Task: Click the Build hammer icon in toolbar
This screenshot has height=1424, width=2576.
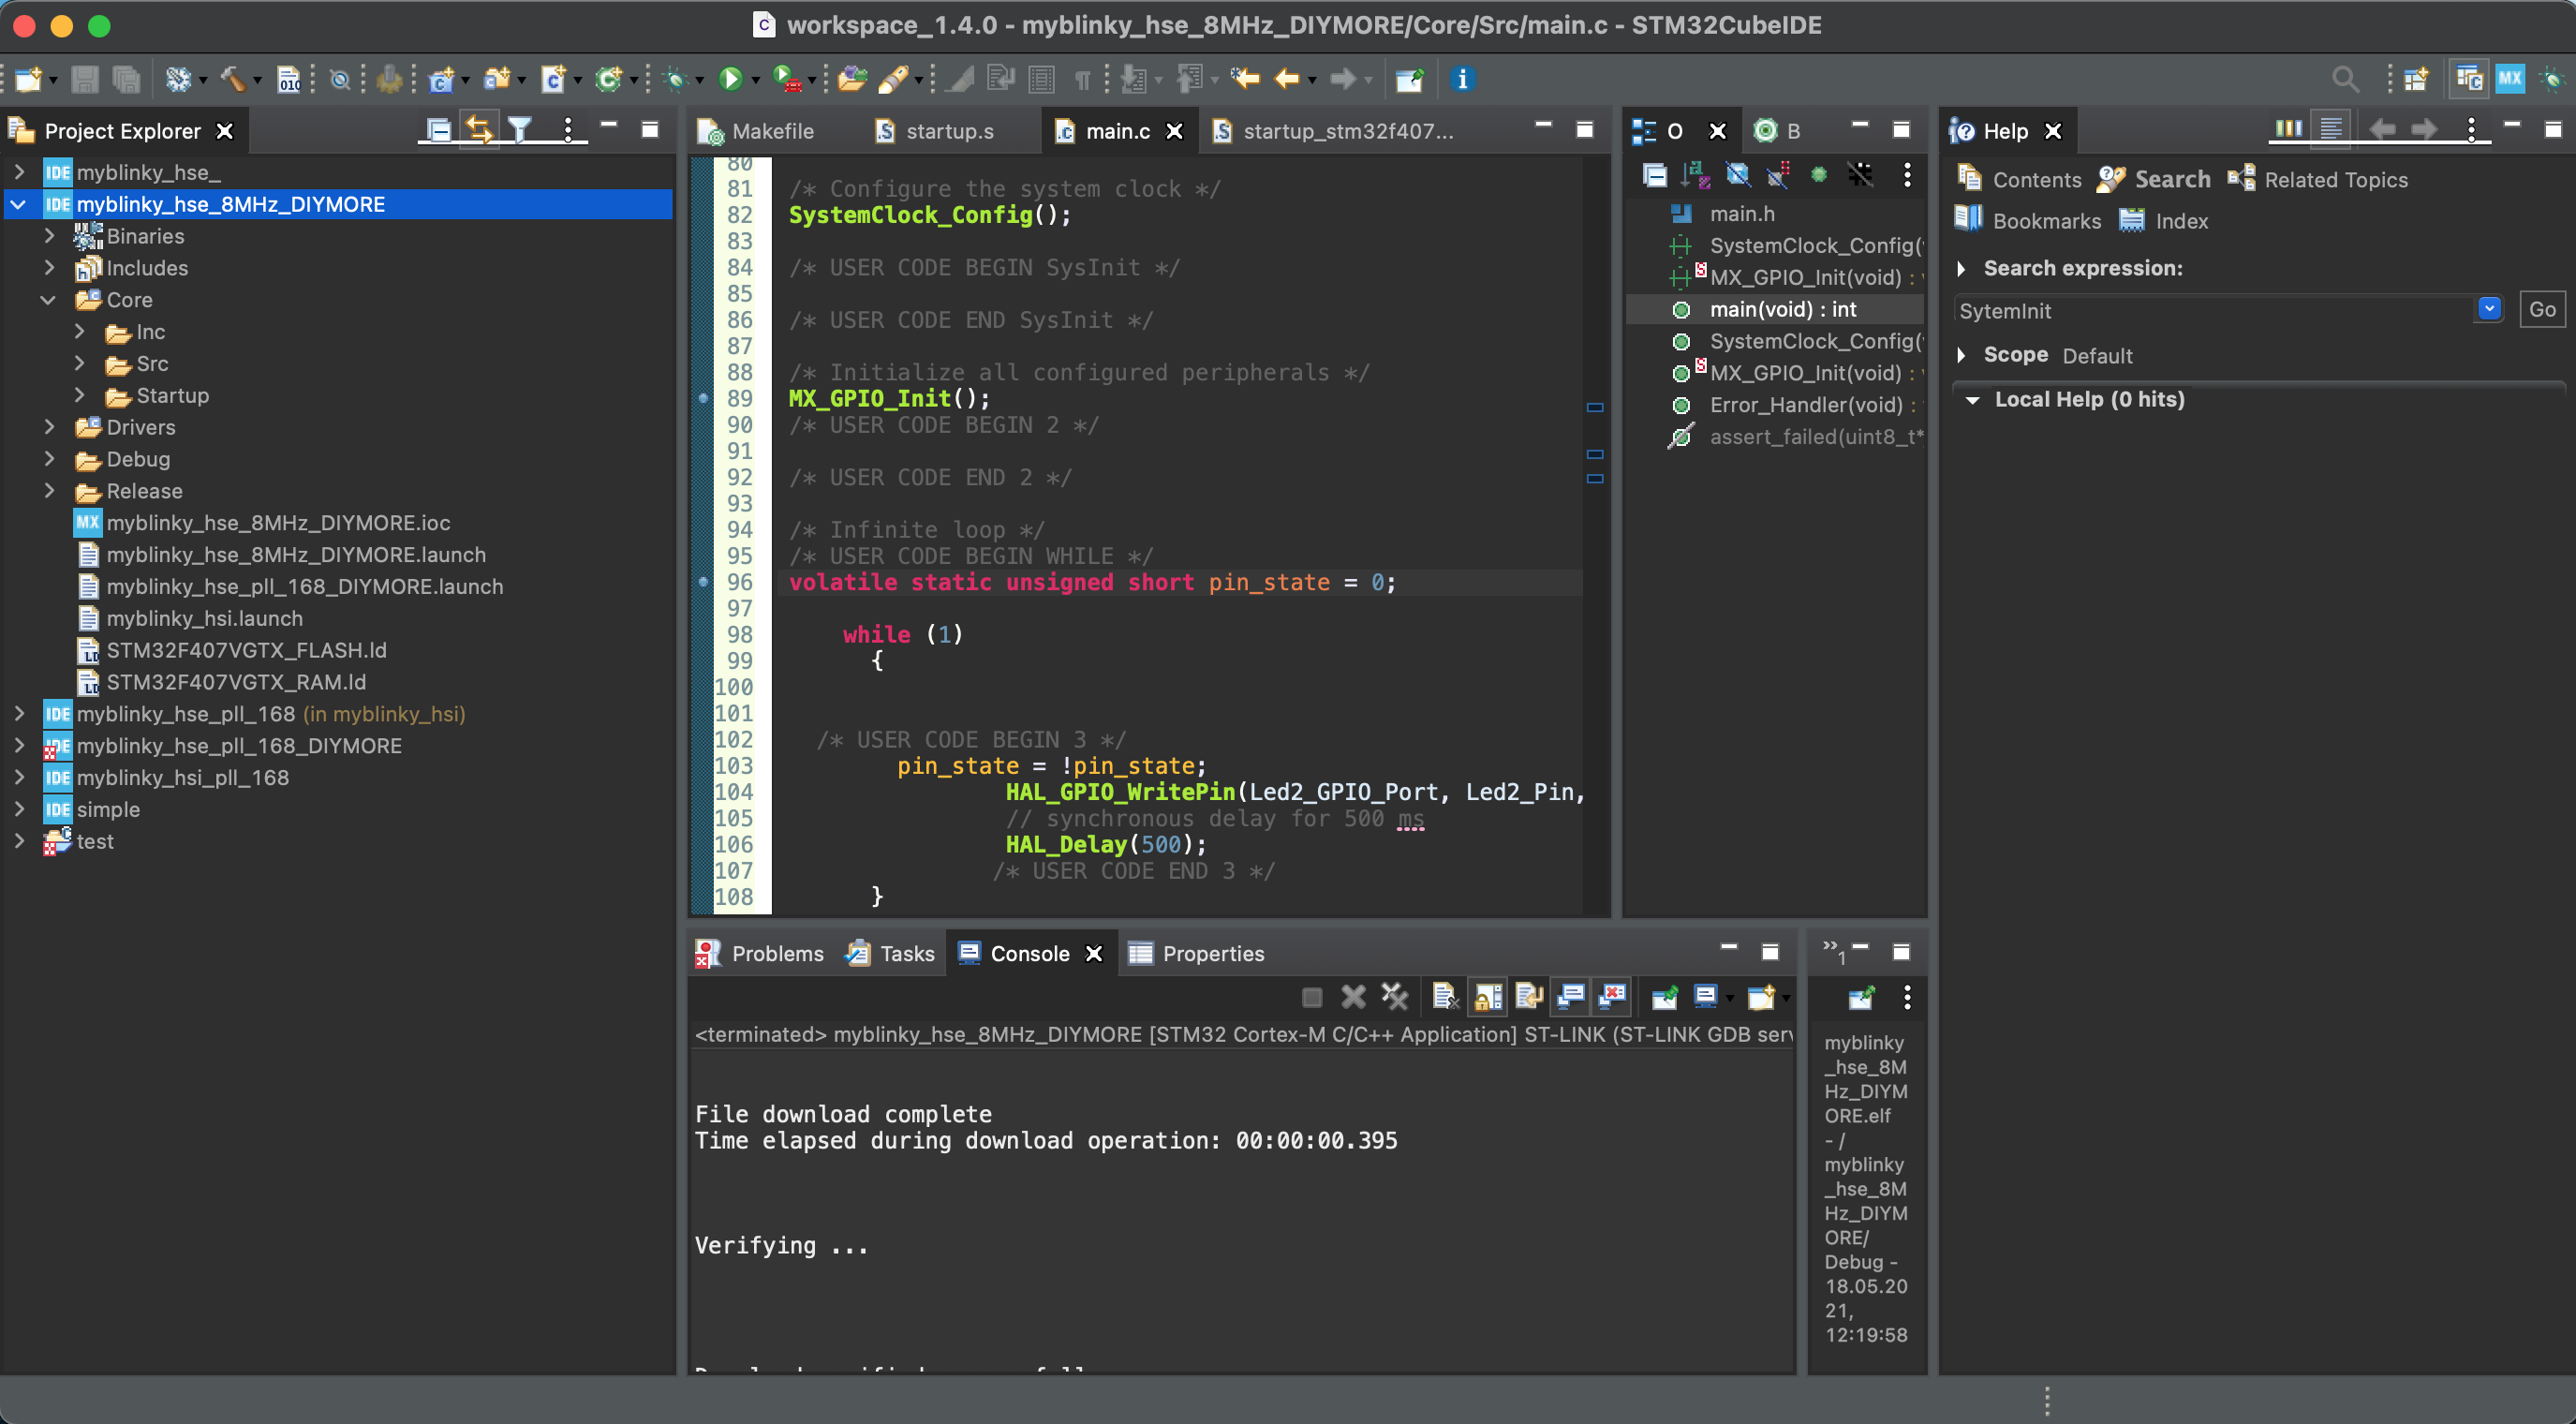Action: tap(233, 79)
